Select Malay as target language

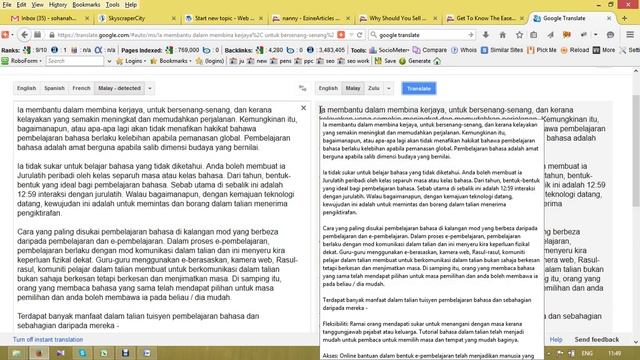pos(353,88)
